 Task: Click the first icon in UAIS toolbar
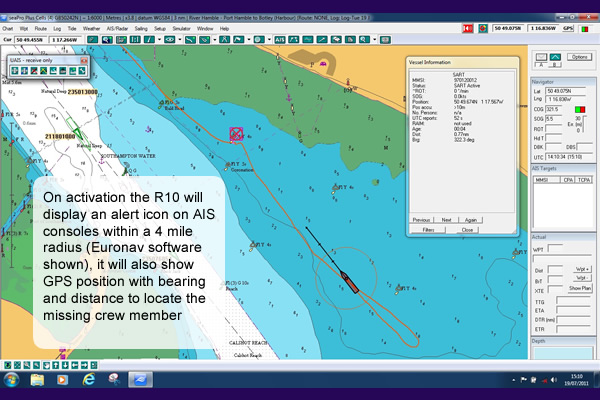click(x=13, y=71)
